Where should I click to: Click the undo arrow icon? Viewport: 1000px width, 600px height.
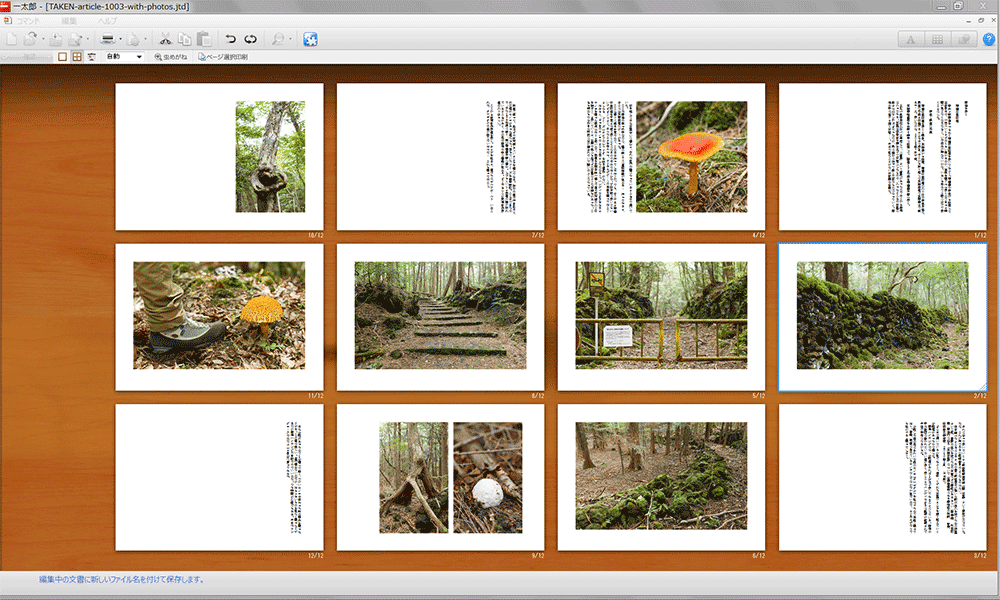(x=231, y=39)
